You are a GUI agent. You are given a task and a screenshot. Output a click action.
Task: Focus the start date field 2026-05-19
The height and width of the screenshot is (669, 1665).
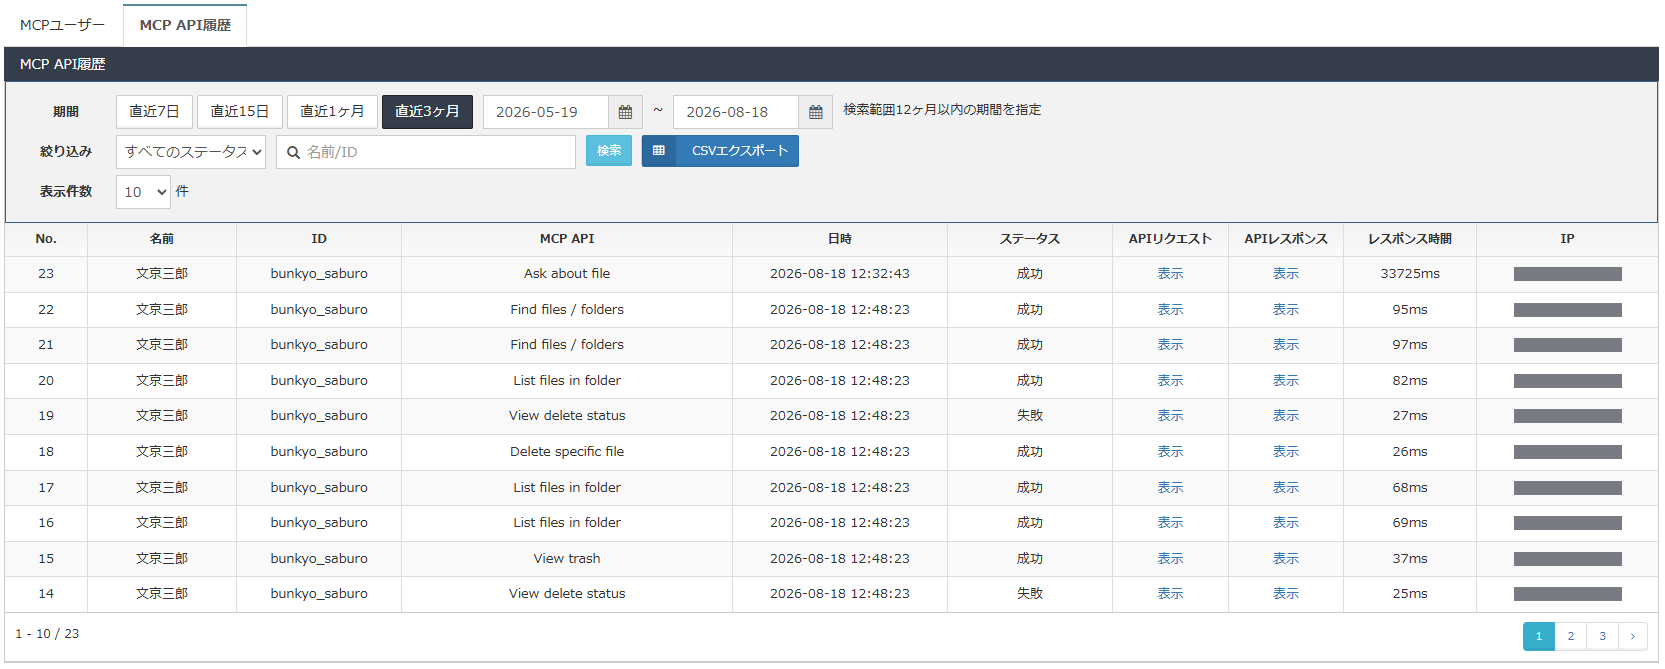(546, 112)
